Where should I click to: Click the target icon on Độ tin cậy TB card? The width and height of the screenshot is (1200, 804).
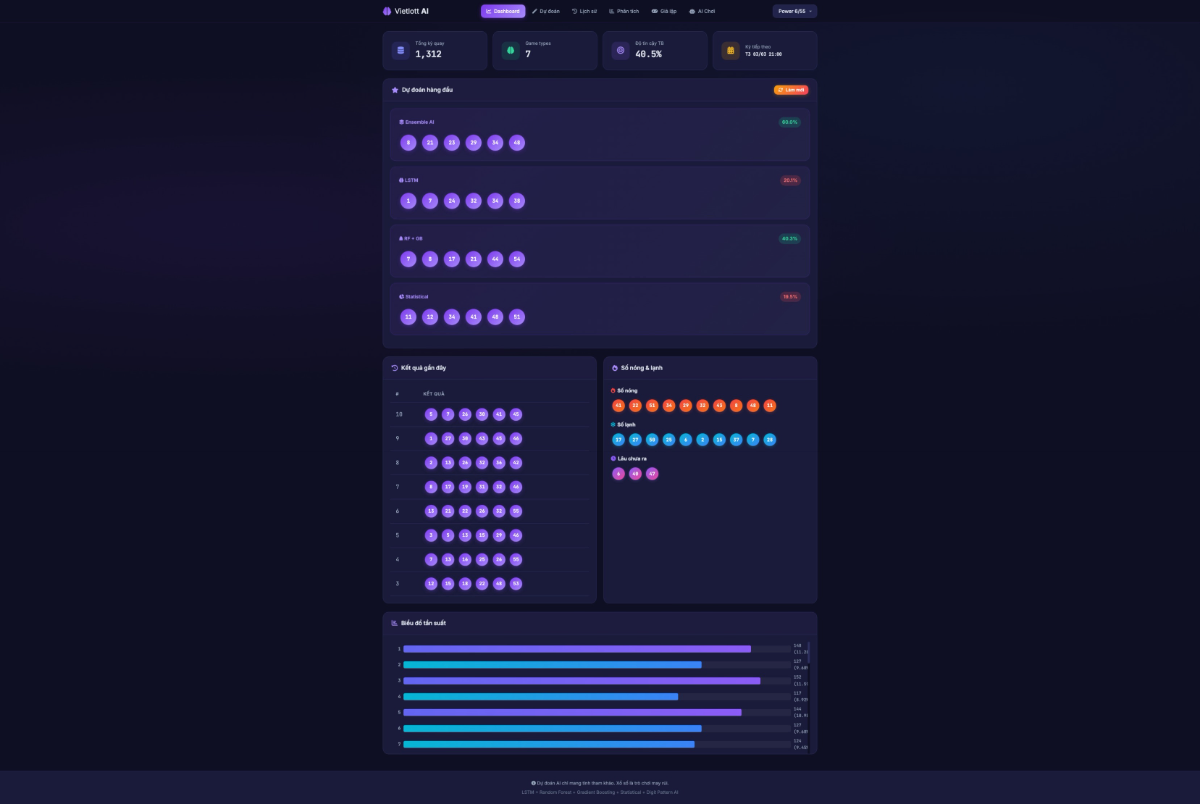click(x=620, y=50)
